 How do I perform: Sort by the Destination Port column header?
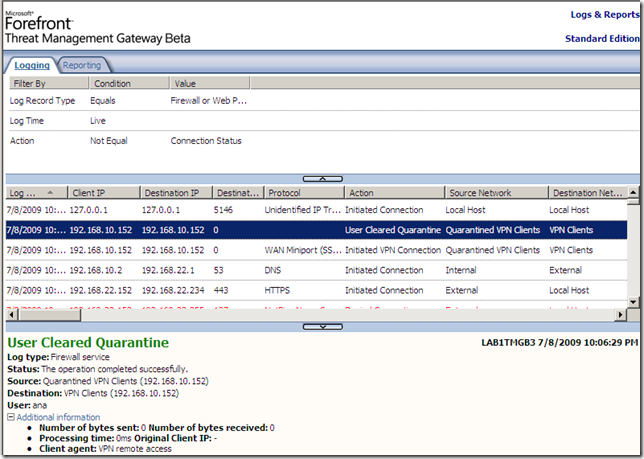[x=238, y=193]
